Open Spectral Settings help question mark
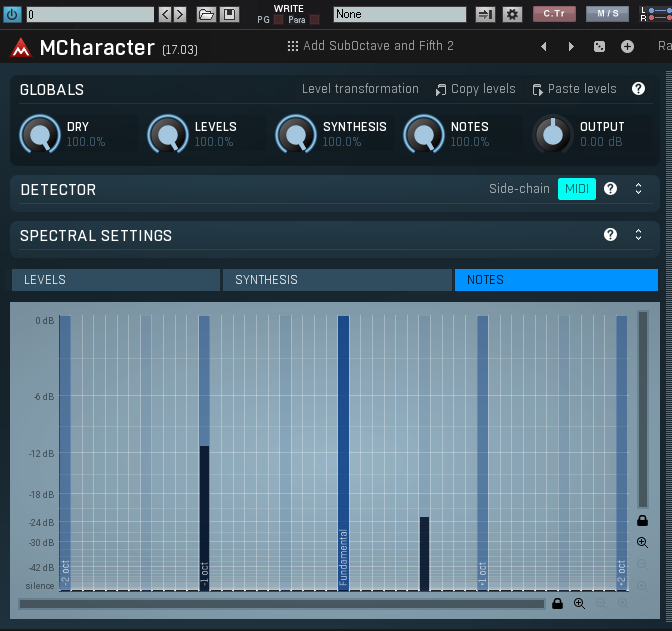672x631 pixels. (610, 234)
